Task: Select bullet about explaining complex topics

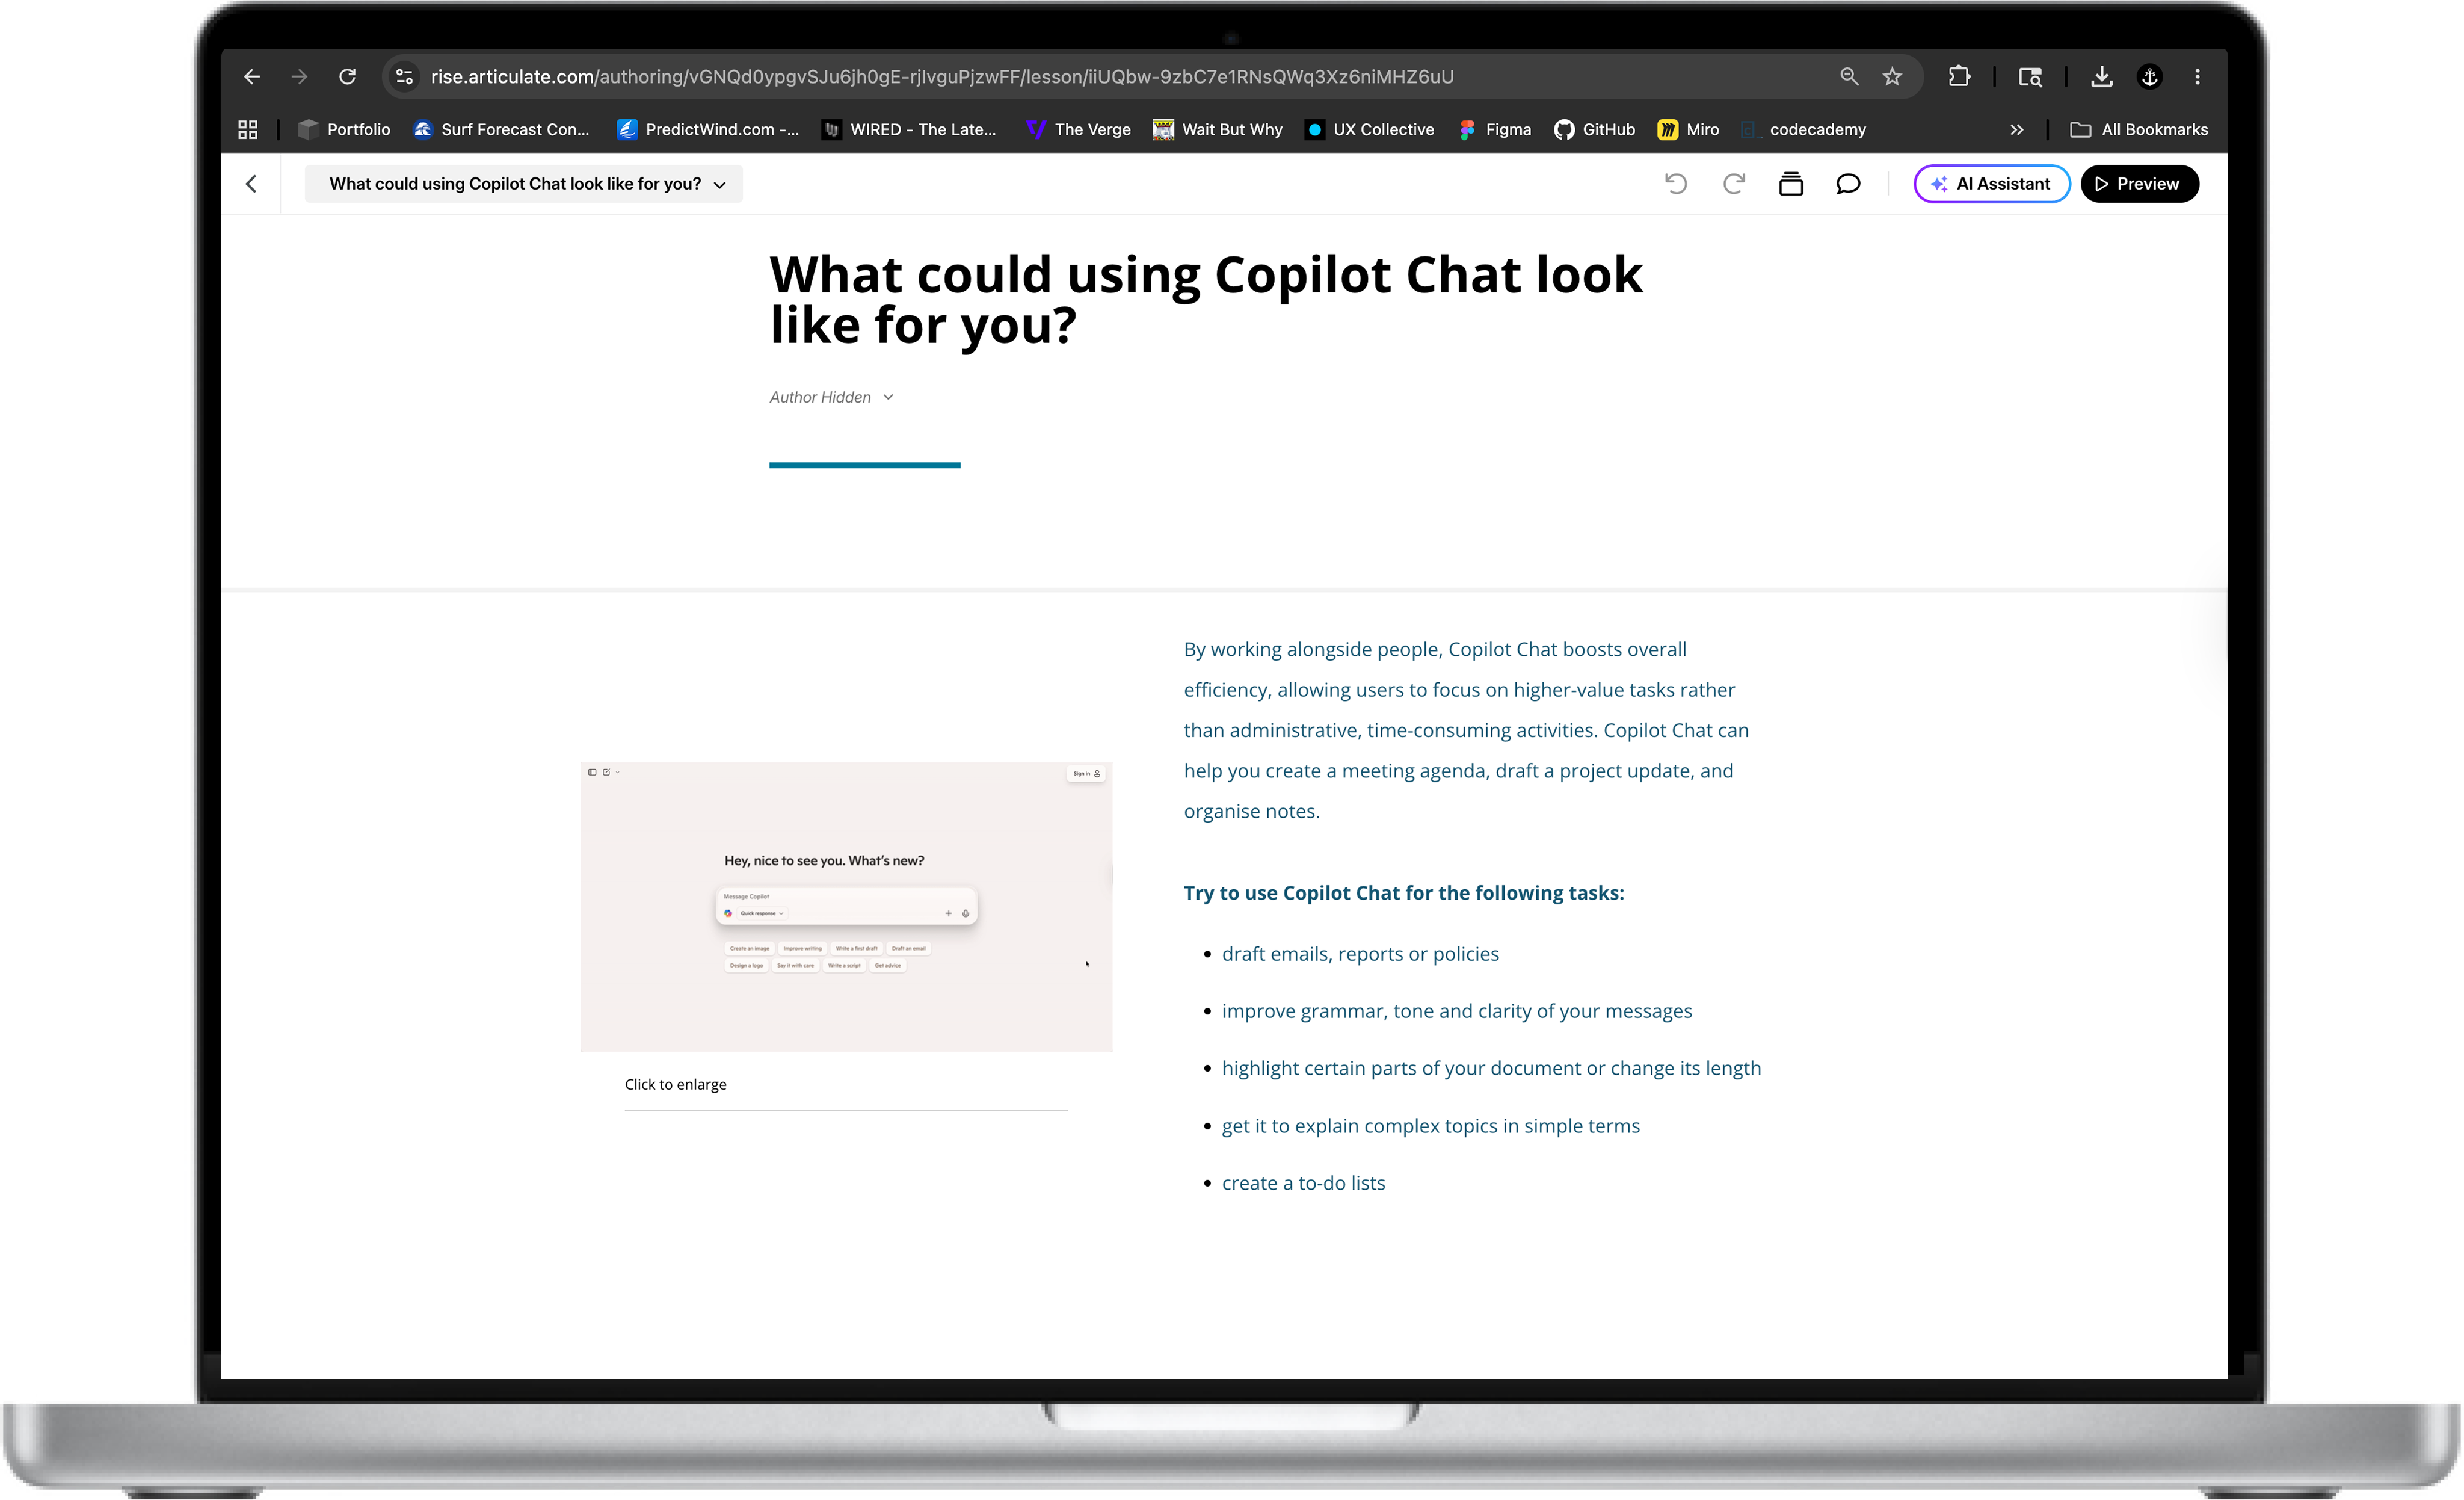Action: click(x=1431, y=1126)
